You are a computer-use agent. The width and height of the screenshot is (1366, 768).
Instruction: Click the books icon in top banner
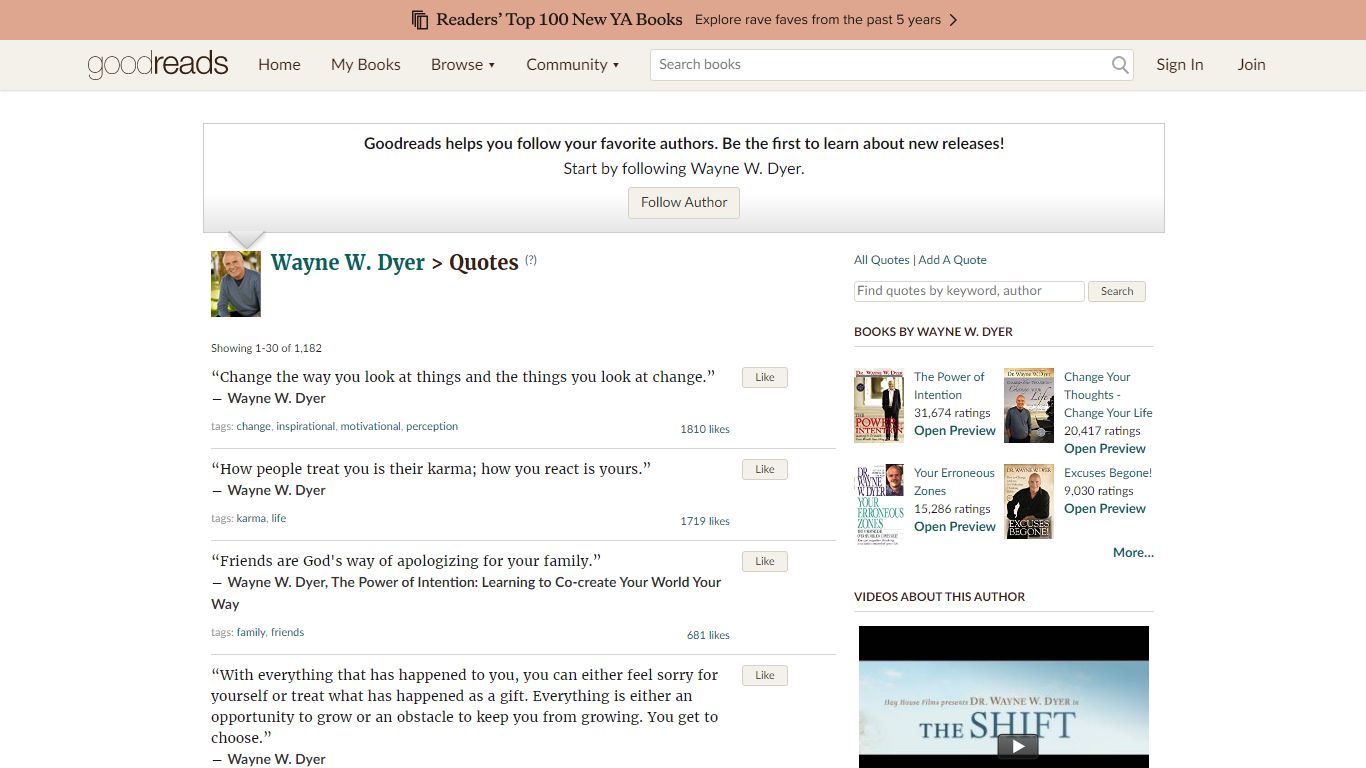(420, 20)
